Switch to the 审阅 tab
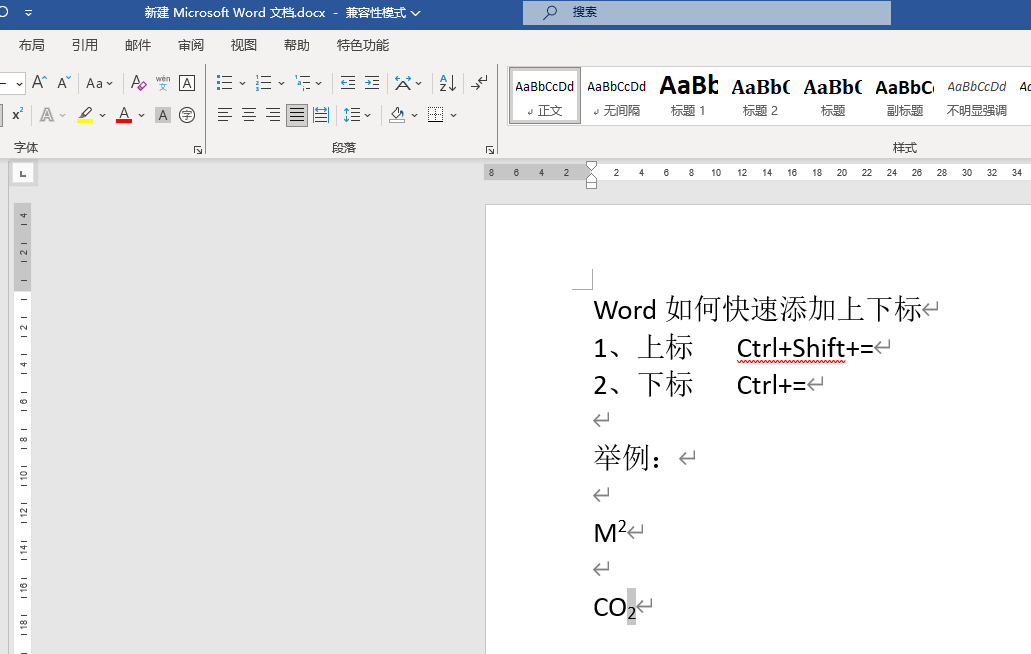 (x=191, y=45)
